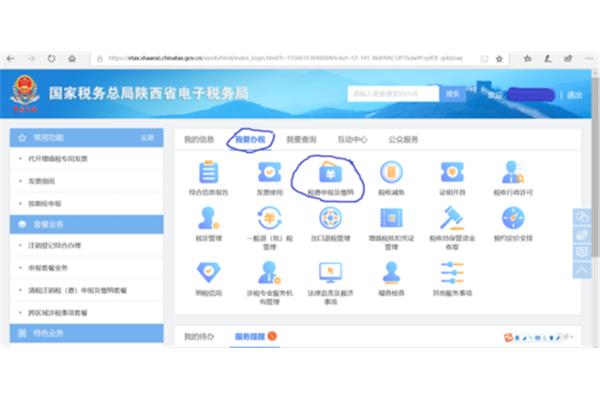Reload the page with refresh icon
The height and width of the screenshot is (400, 600).
coord(51,59)
